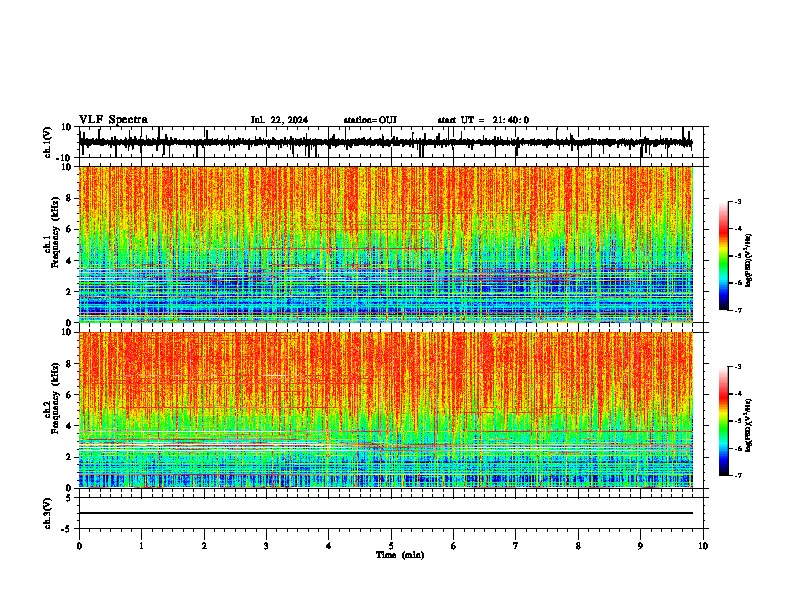
Task: Click the "2" kHz tick on ch.1 frequency axis
Action: pos(69,291)
